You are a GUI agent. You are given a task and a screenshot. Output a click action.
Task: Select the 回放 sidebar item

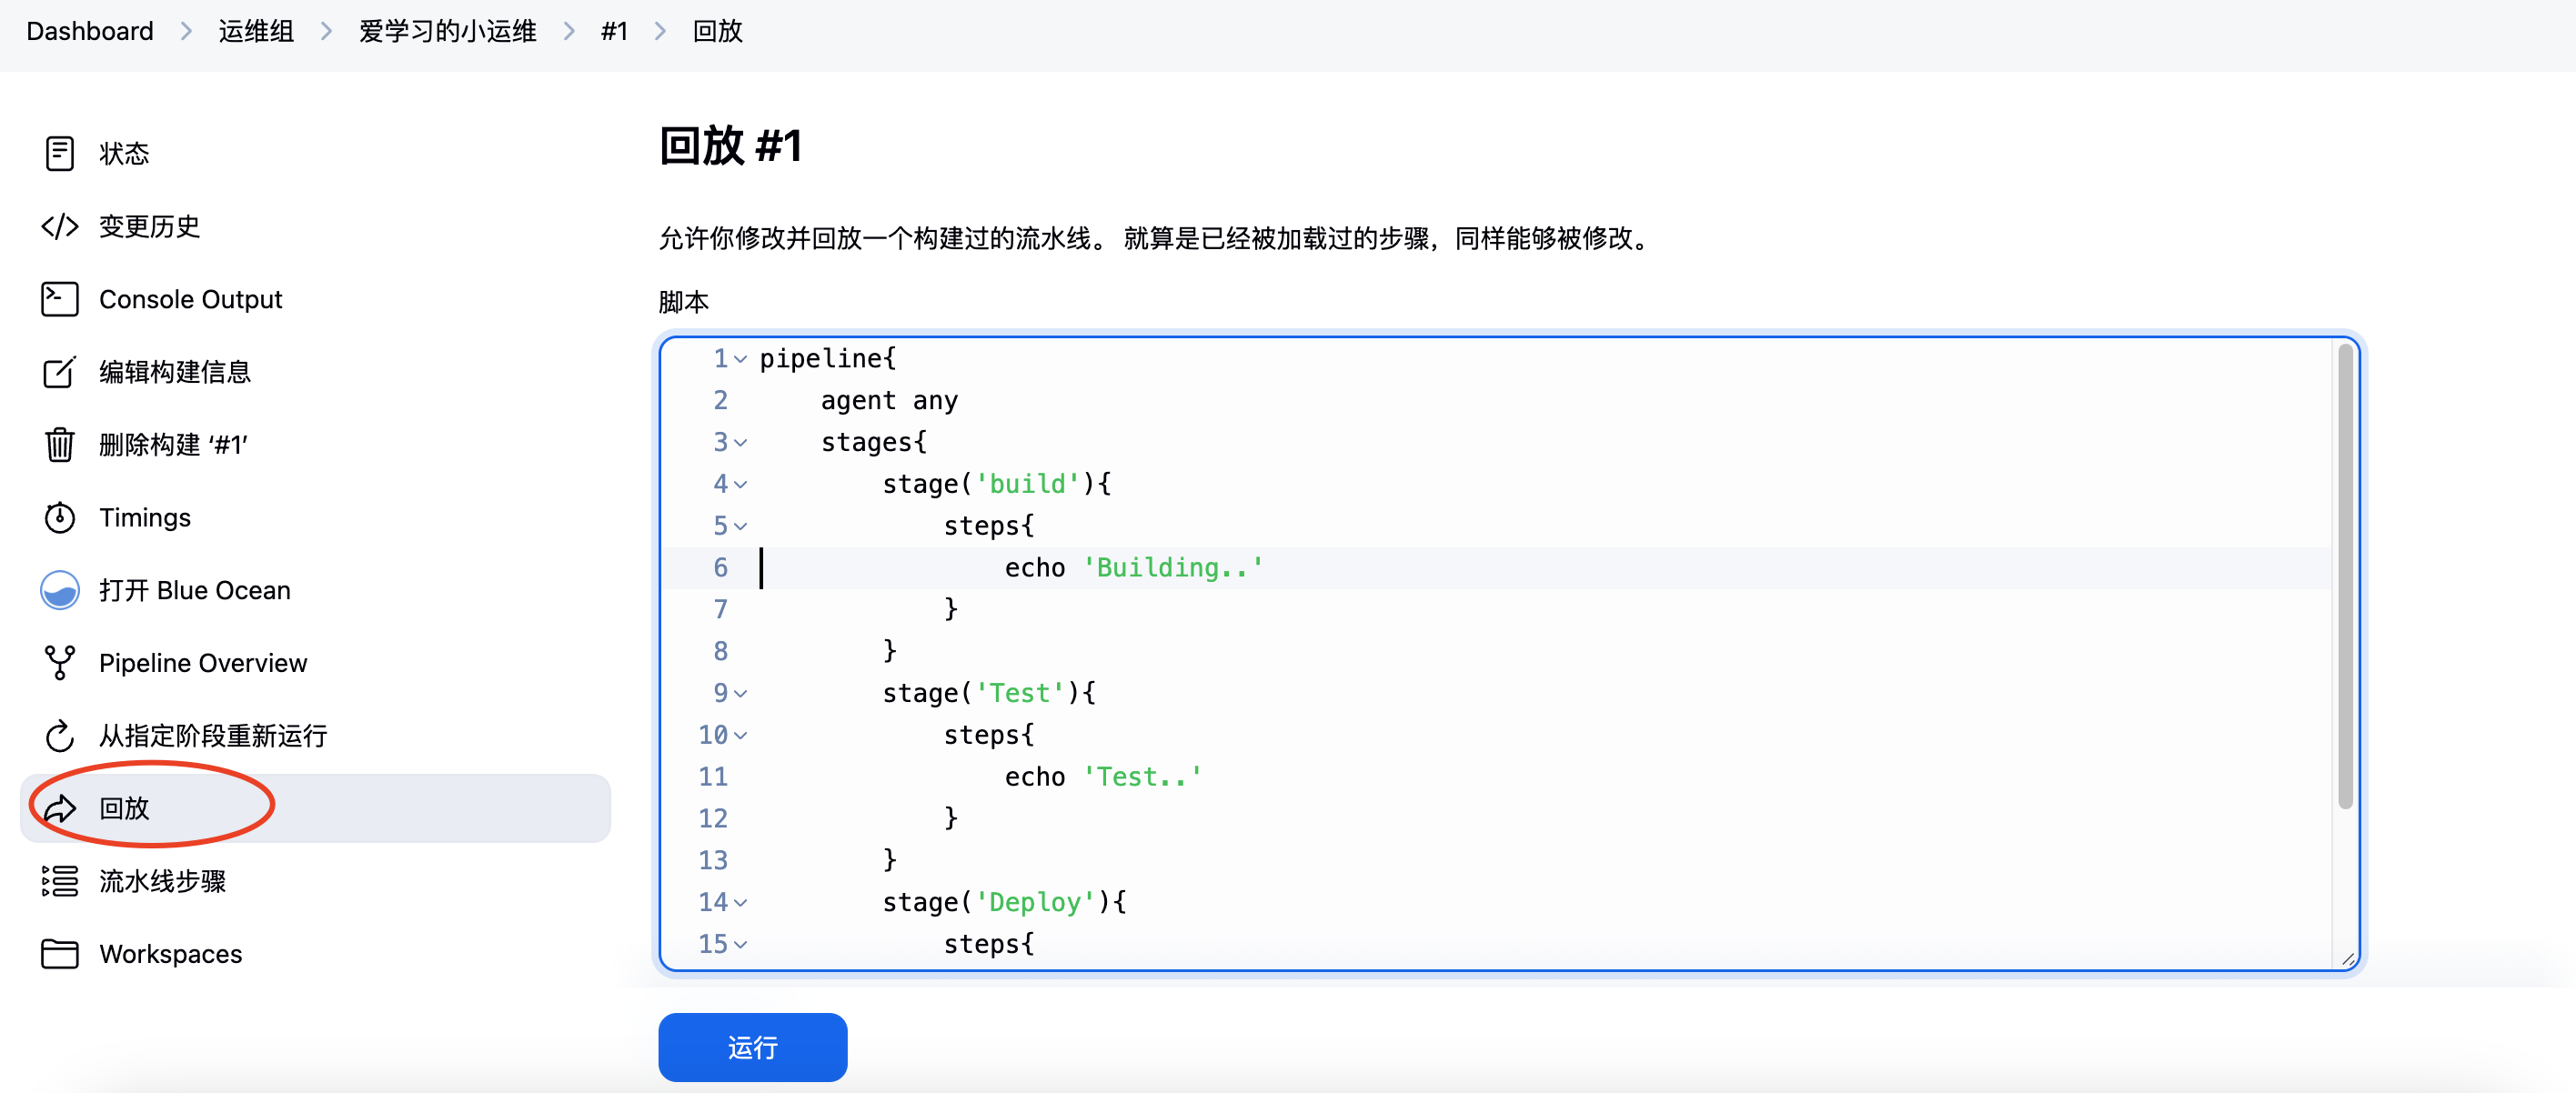124,808
